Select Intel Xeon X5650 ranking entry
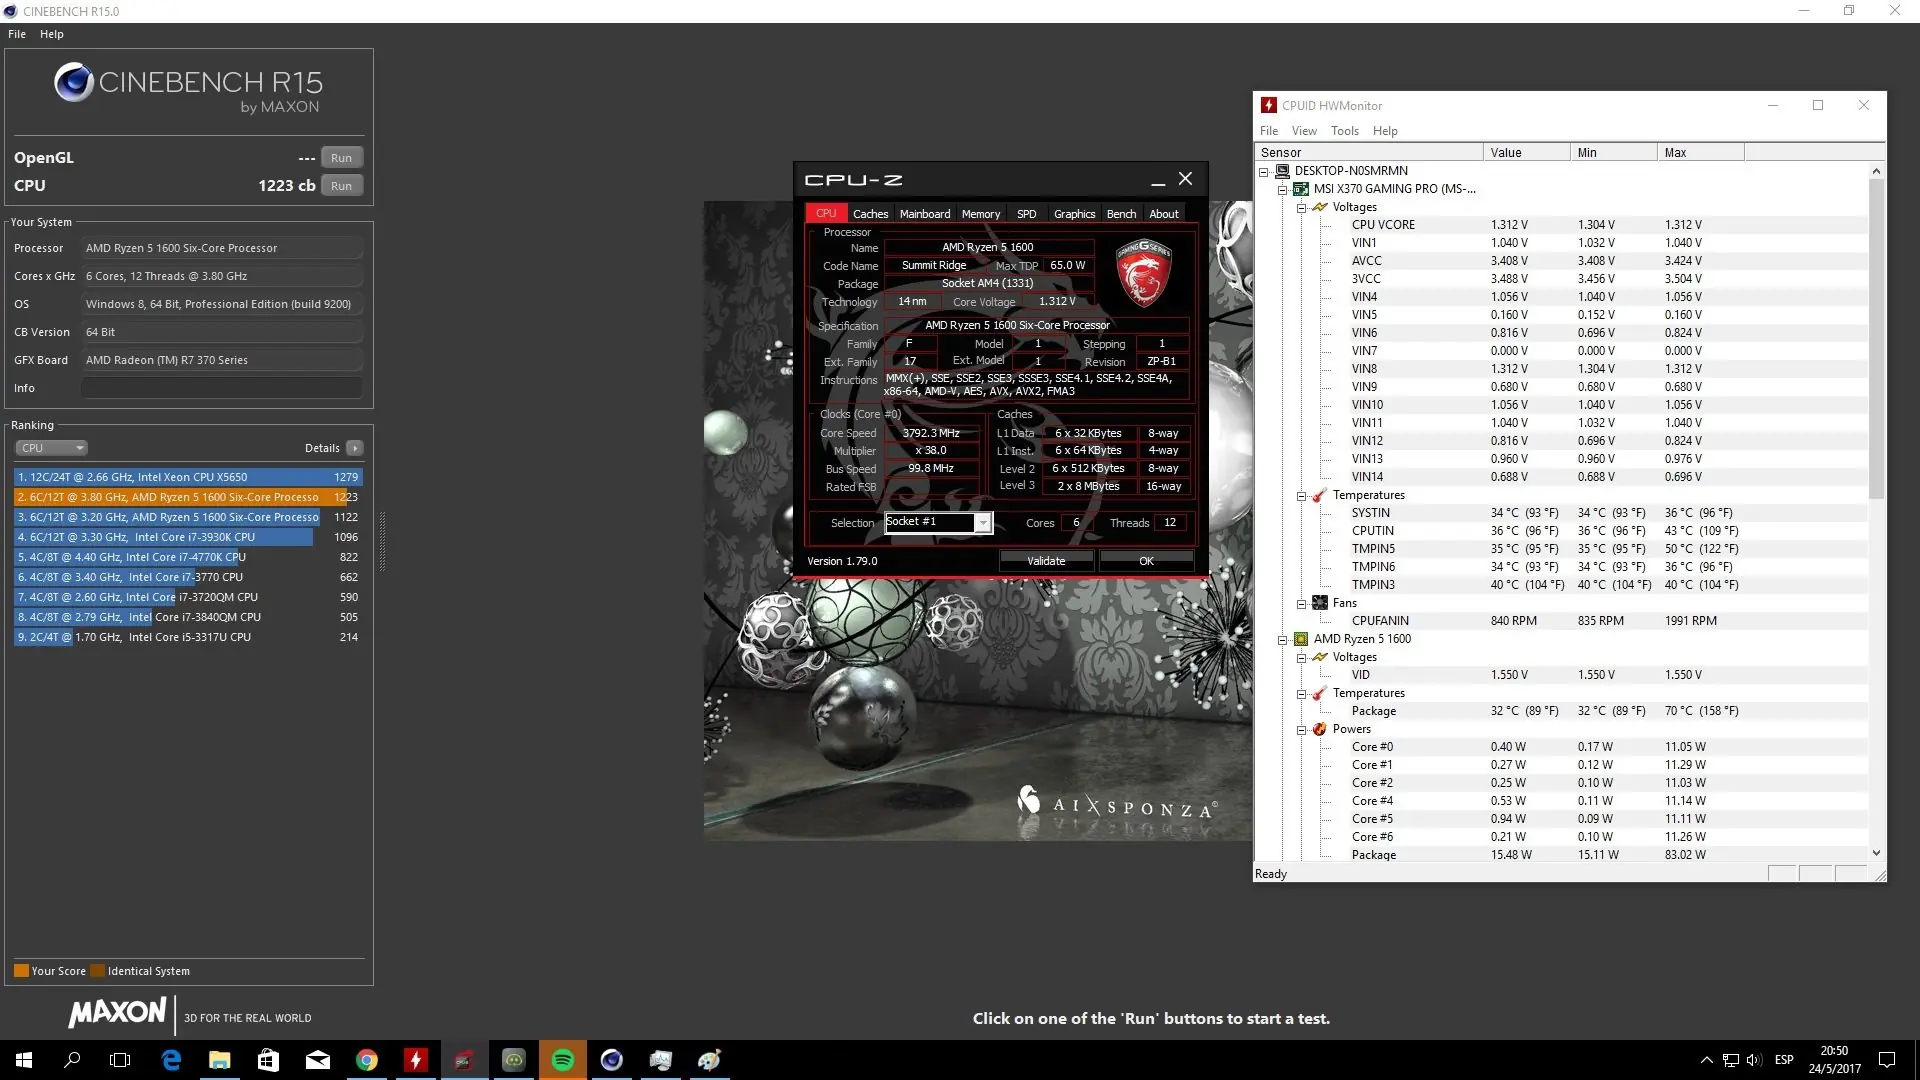Image resolution: width=1920 pixels, height=1080 pixels. click(188, 477)
